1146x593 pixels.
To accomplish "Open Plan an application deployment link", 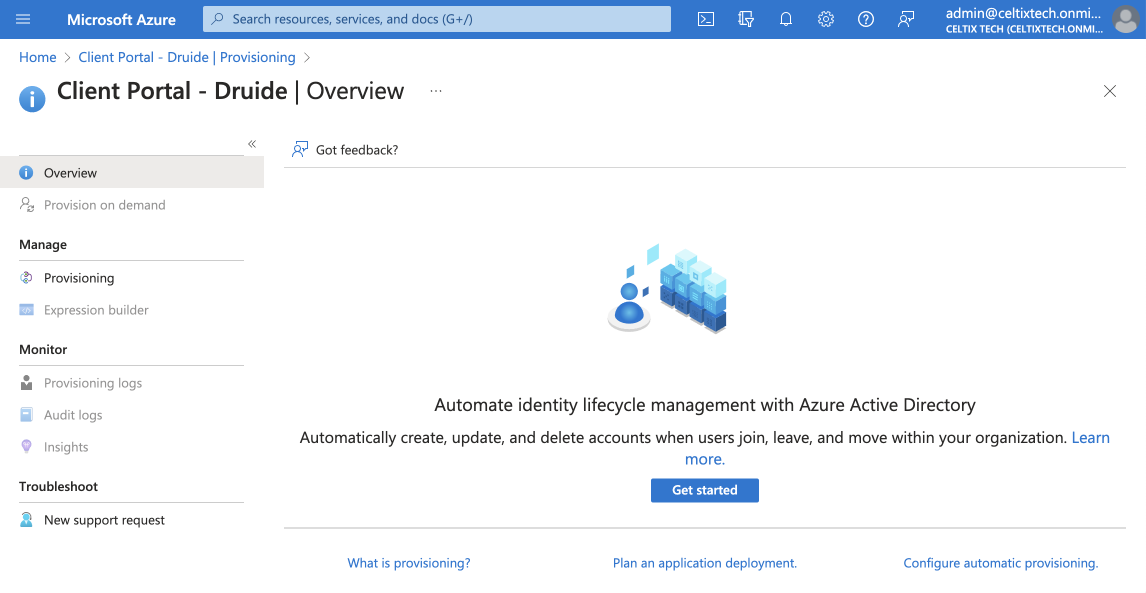I will pos(705,563).
